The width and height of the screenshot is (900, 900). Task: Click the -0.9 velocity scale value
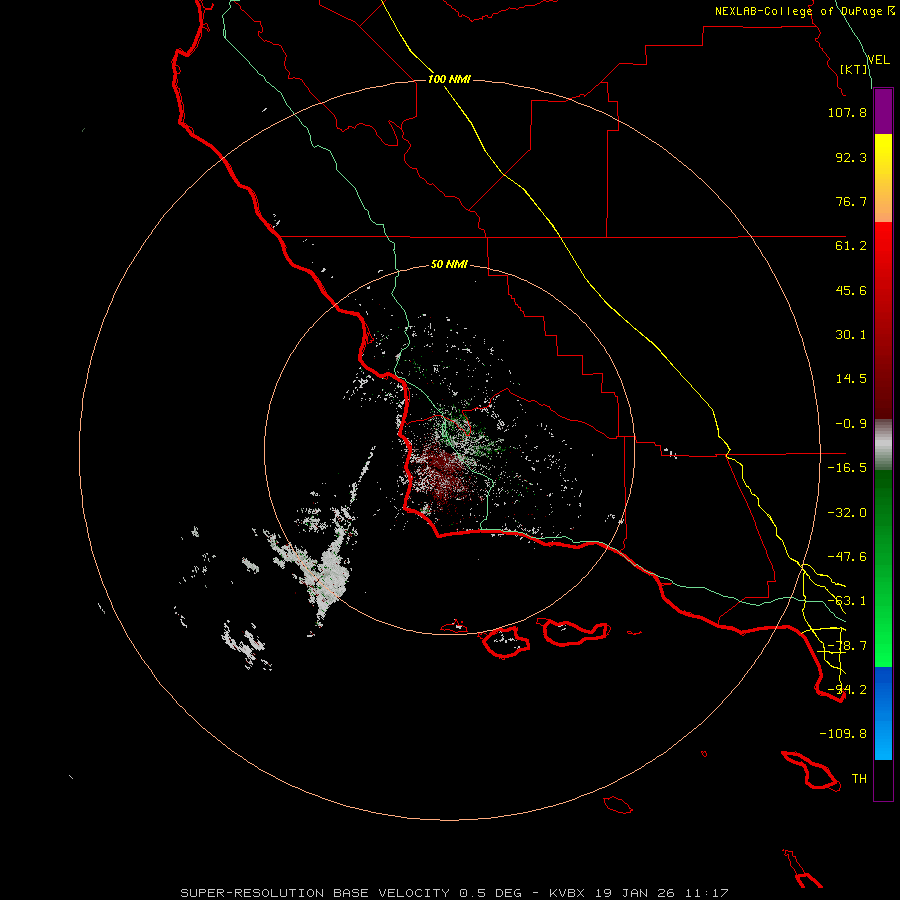[x=851, y=424]
